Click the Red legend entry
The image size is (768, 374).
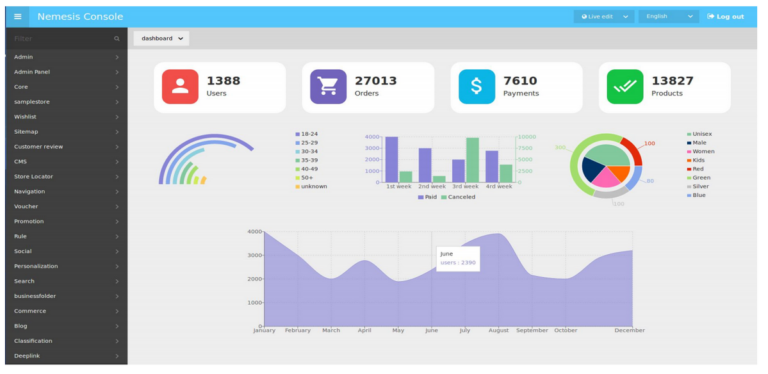click(695, 169)
